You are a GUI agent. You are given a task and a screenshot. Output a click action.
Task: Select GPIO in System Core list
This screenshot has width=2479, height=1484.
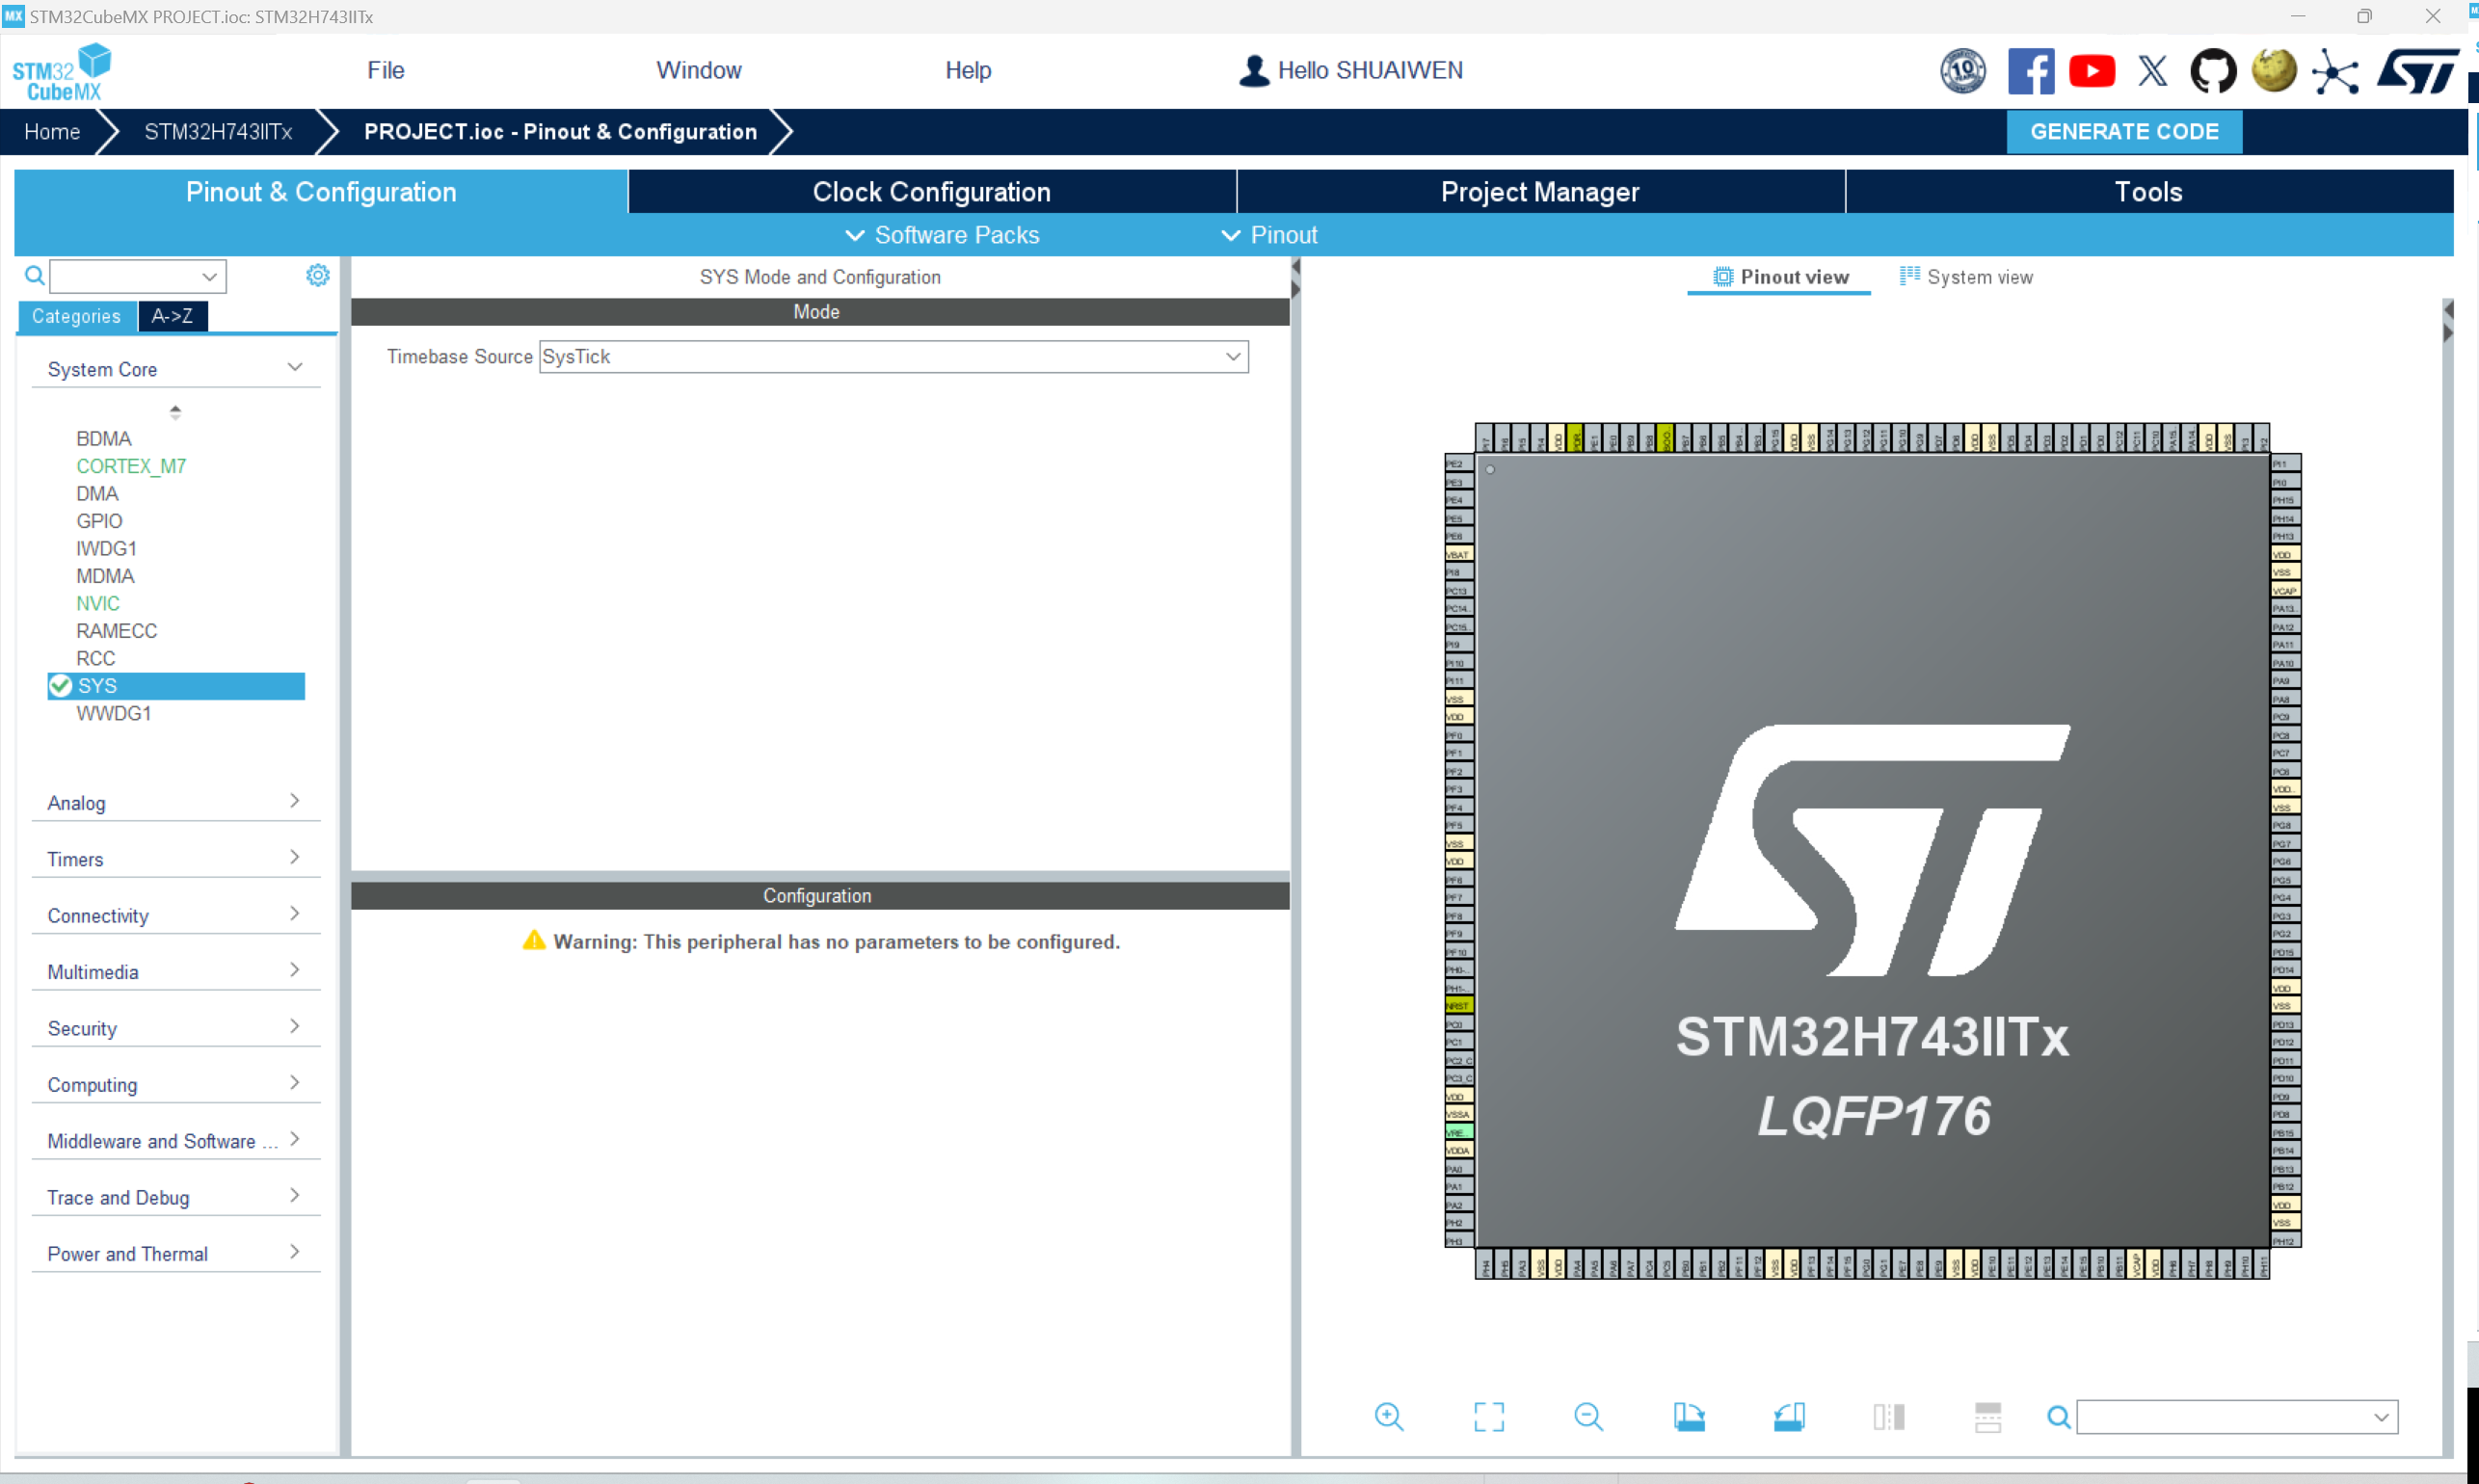pyautogui.click(x=99, y=521)
